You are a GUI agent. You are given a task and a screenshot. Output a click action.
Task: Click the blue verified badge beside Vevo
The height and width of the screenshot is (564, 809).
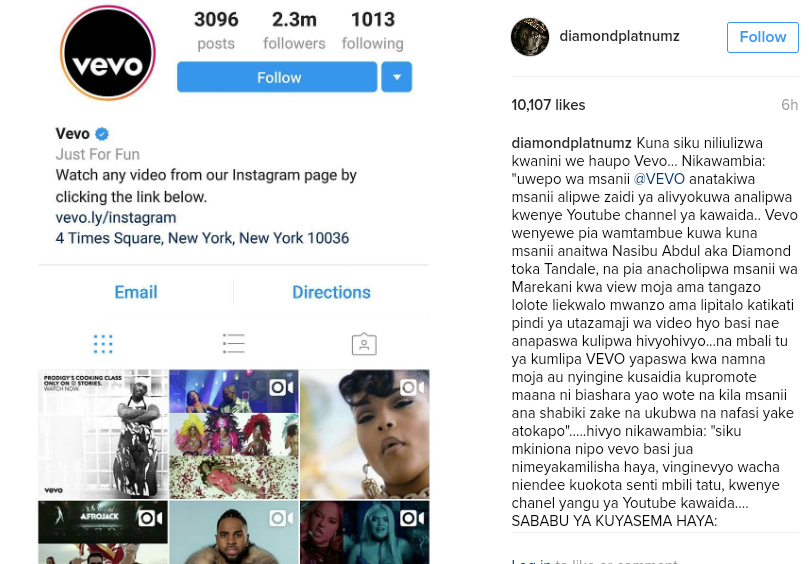click(x=102, y=134)
